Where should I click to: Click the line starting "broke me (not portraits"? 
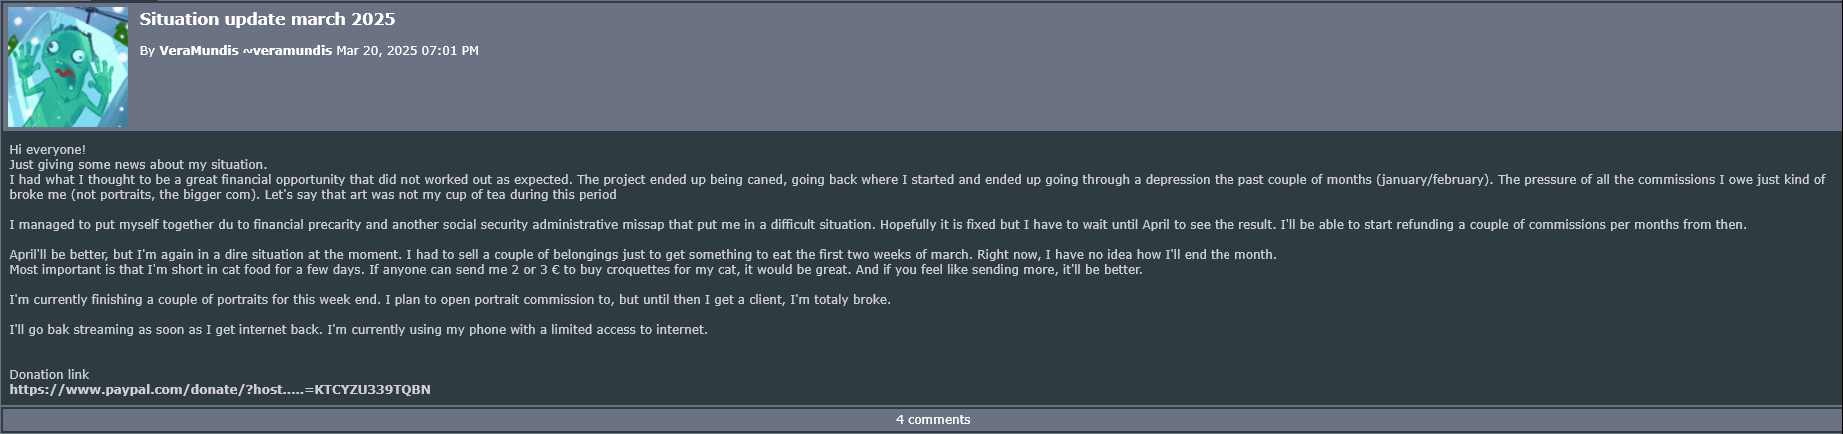[313, 194]
